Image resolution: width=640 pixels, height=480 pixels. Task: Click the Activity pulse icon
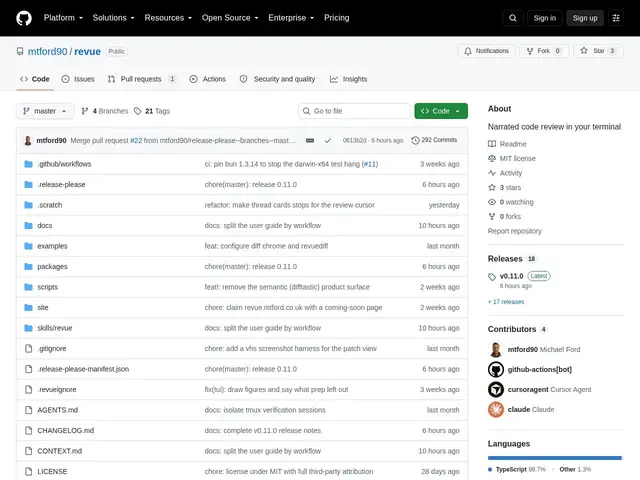point(492,173)
